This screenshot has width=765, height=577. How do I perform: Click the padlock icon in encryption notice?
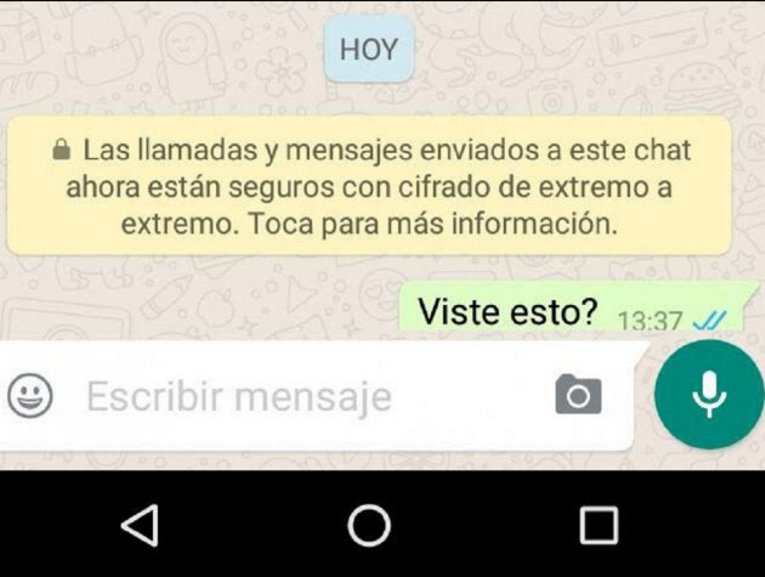point(61,149)
